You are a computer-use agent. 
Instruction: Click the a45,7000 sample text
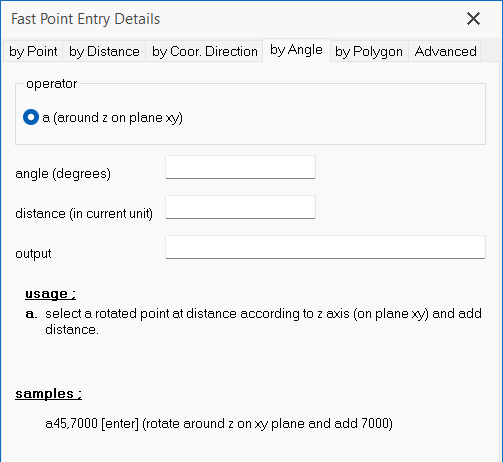[x=219, y=424]
